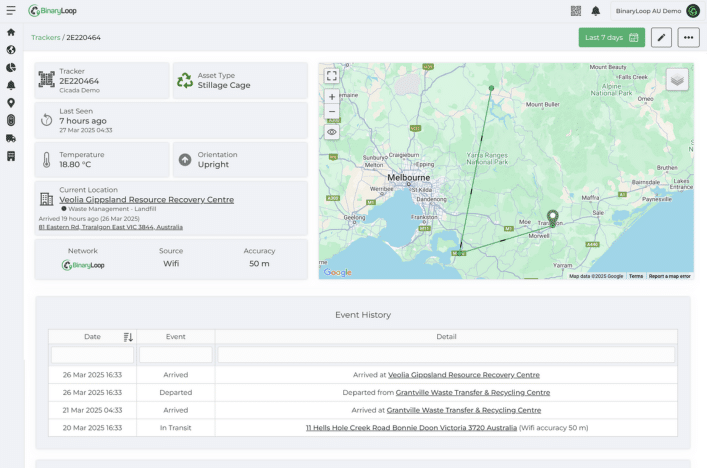The image size is (707, 468).
Task: Toggle map fullscreen
Action: (332, 76)
